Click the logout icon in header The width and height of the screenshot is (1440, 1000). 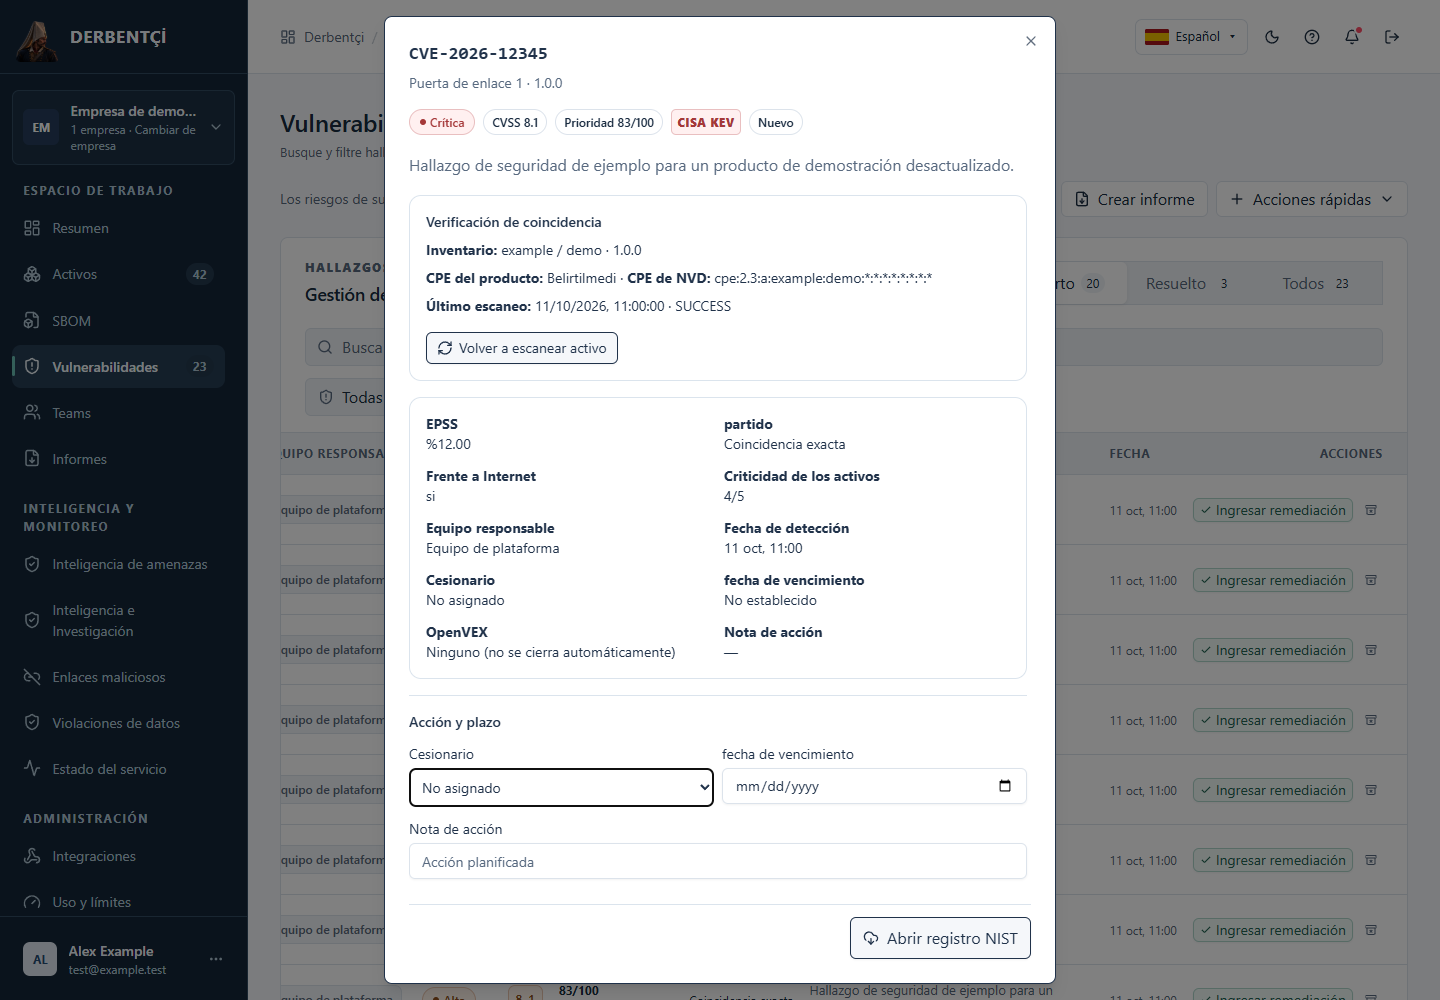pos(1392,37)
